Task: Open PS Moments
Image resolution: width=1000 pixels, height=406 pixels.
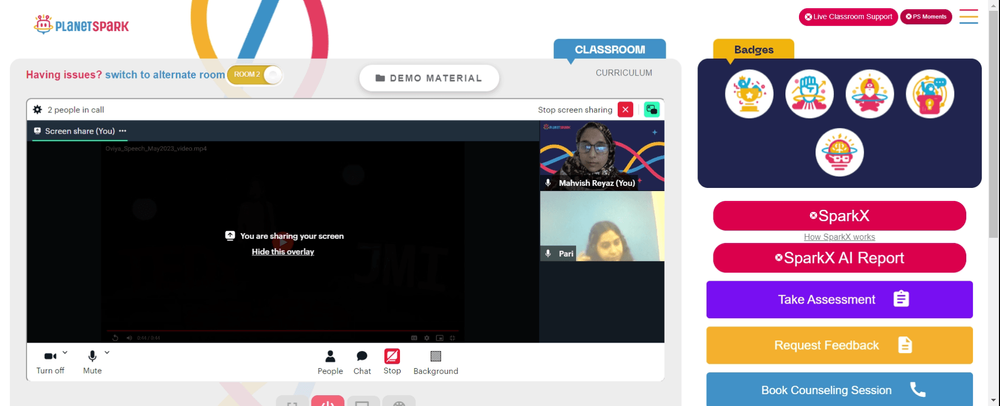Action: [x=925, y=17]
